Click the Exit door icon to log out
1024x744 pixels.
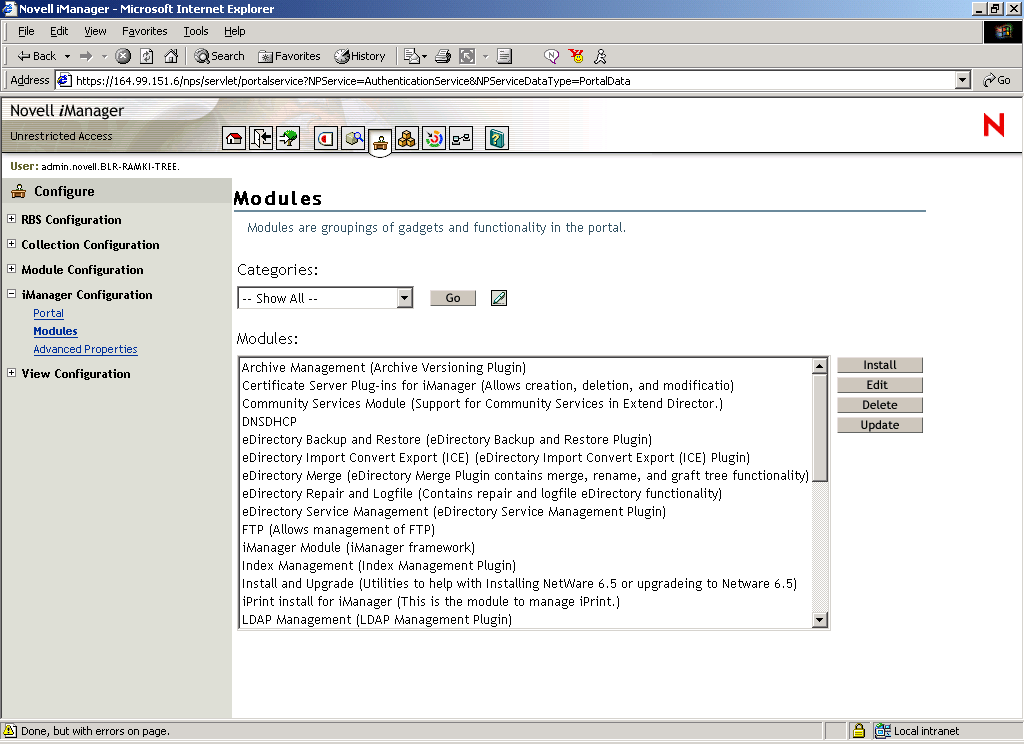[x=261, y=138]
